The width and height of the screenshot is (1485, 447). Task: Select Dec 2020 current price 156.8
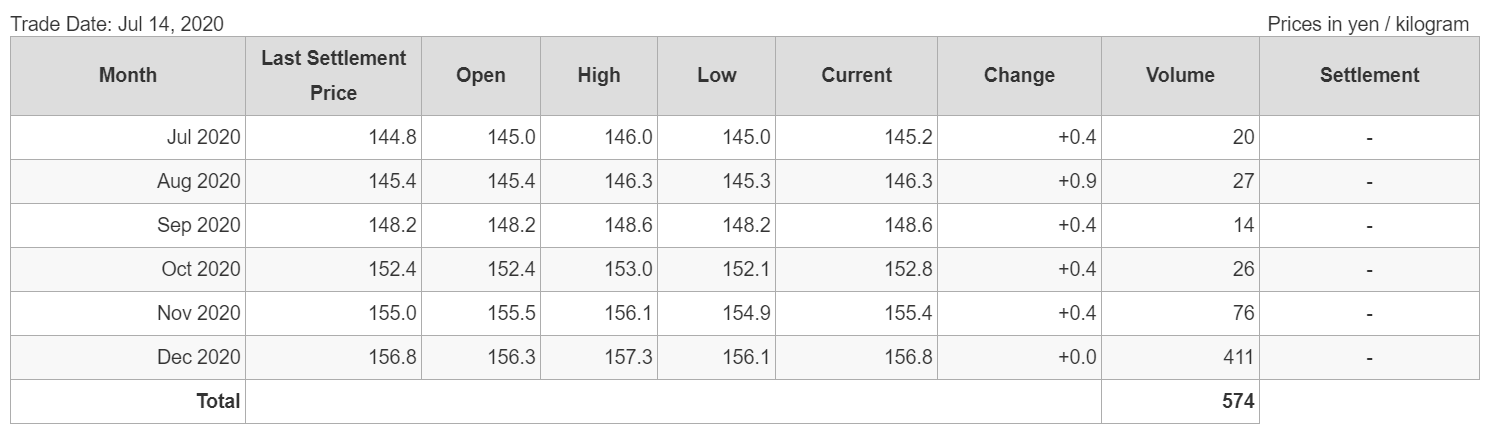click(908, 358)
